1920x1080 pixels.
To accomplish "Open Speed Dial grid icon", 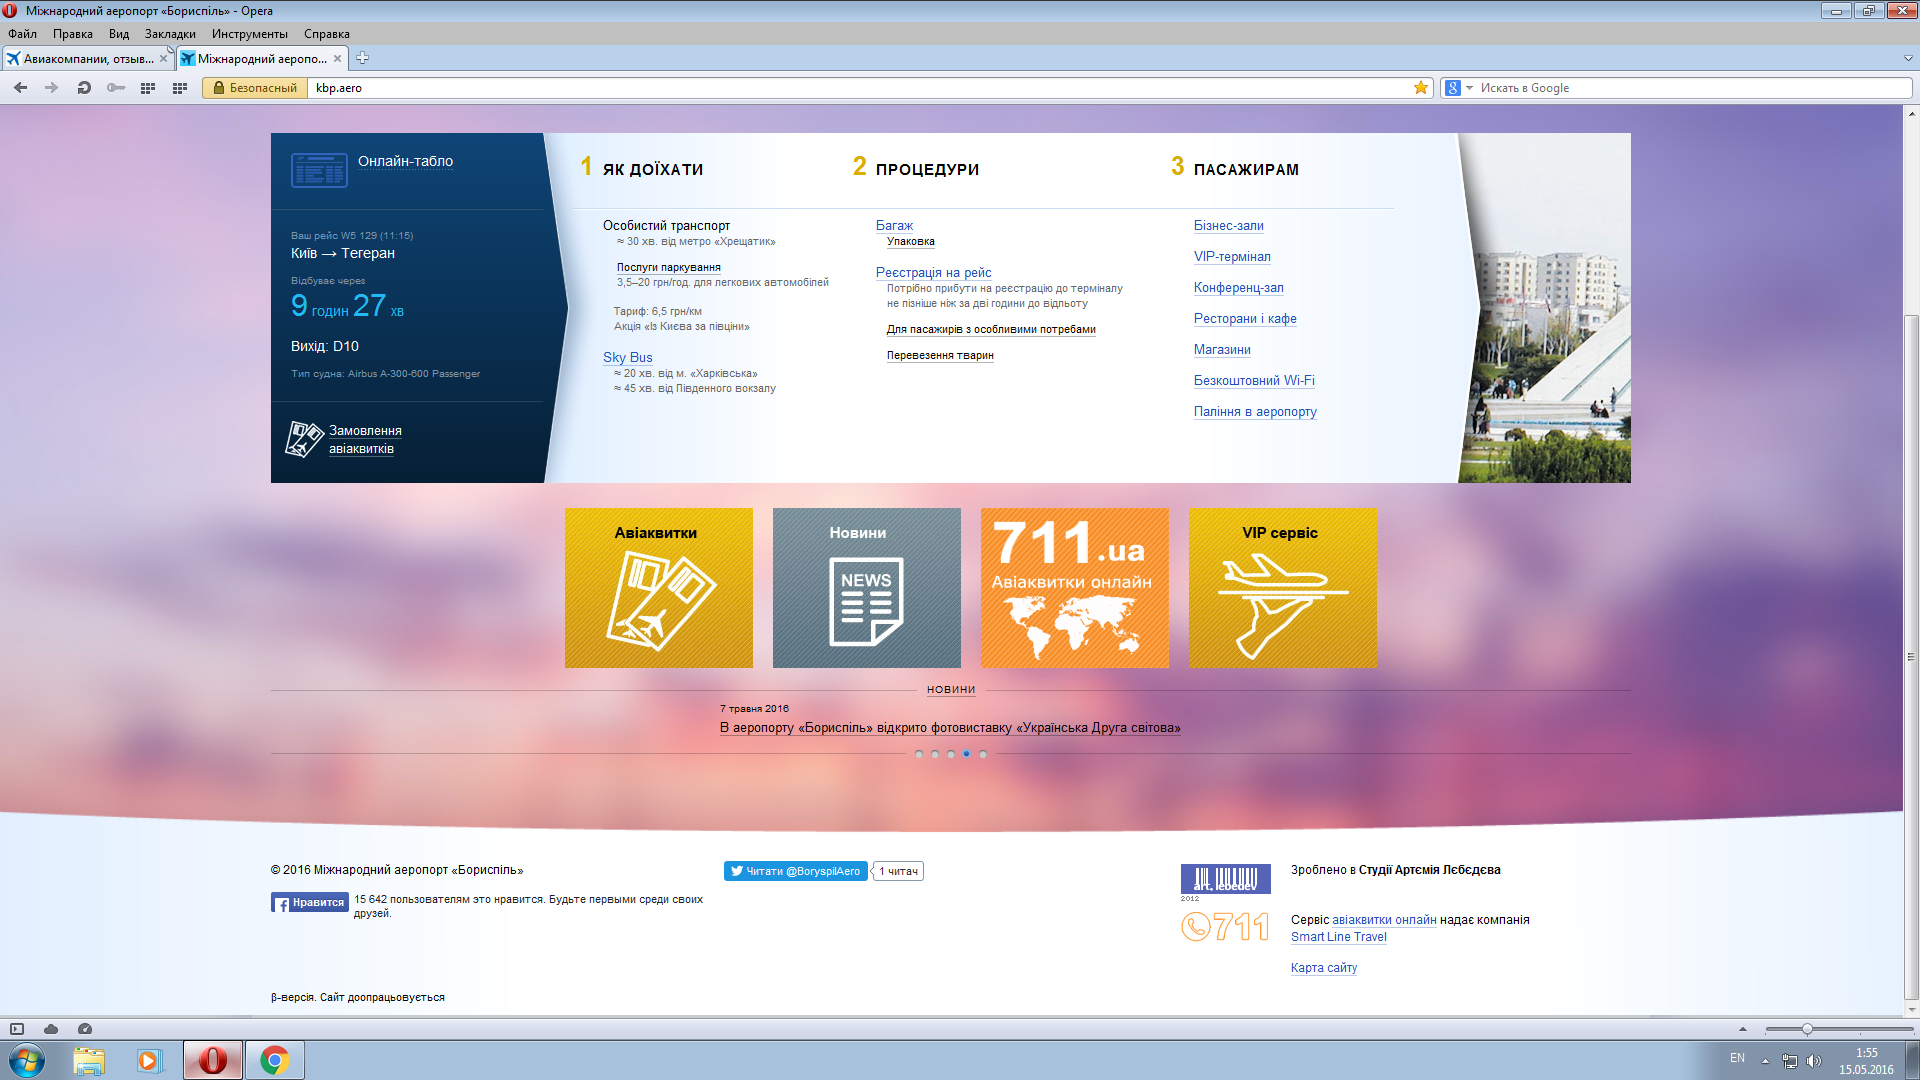I will tap(148, 88).
